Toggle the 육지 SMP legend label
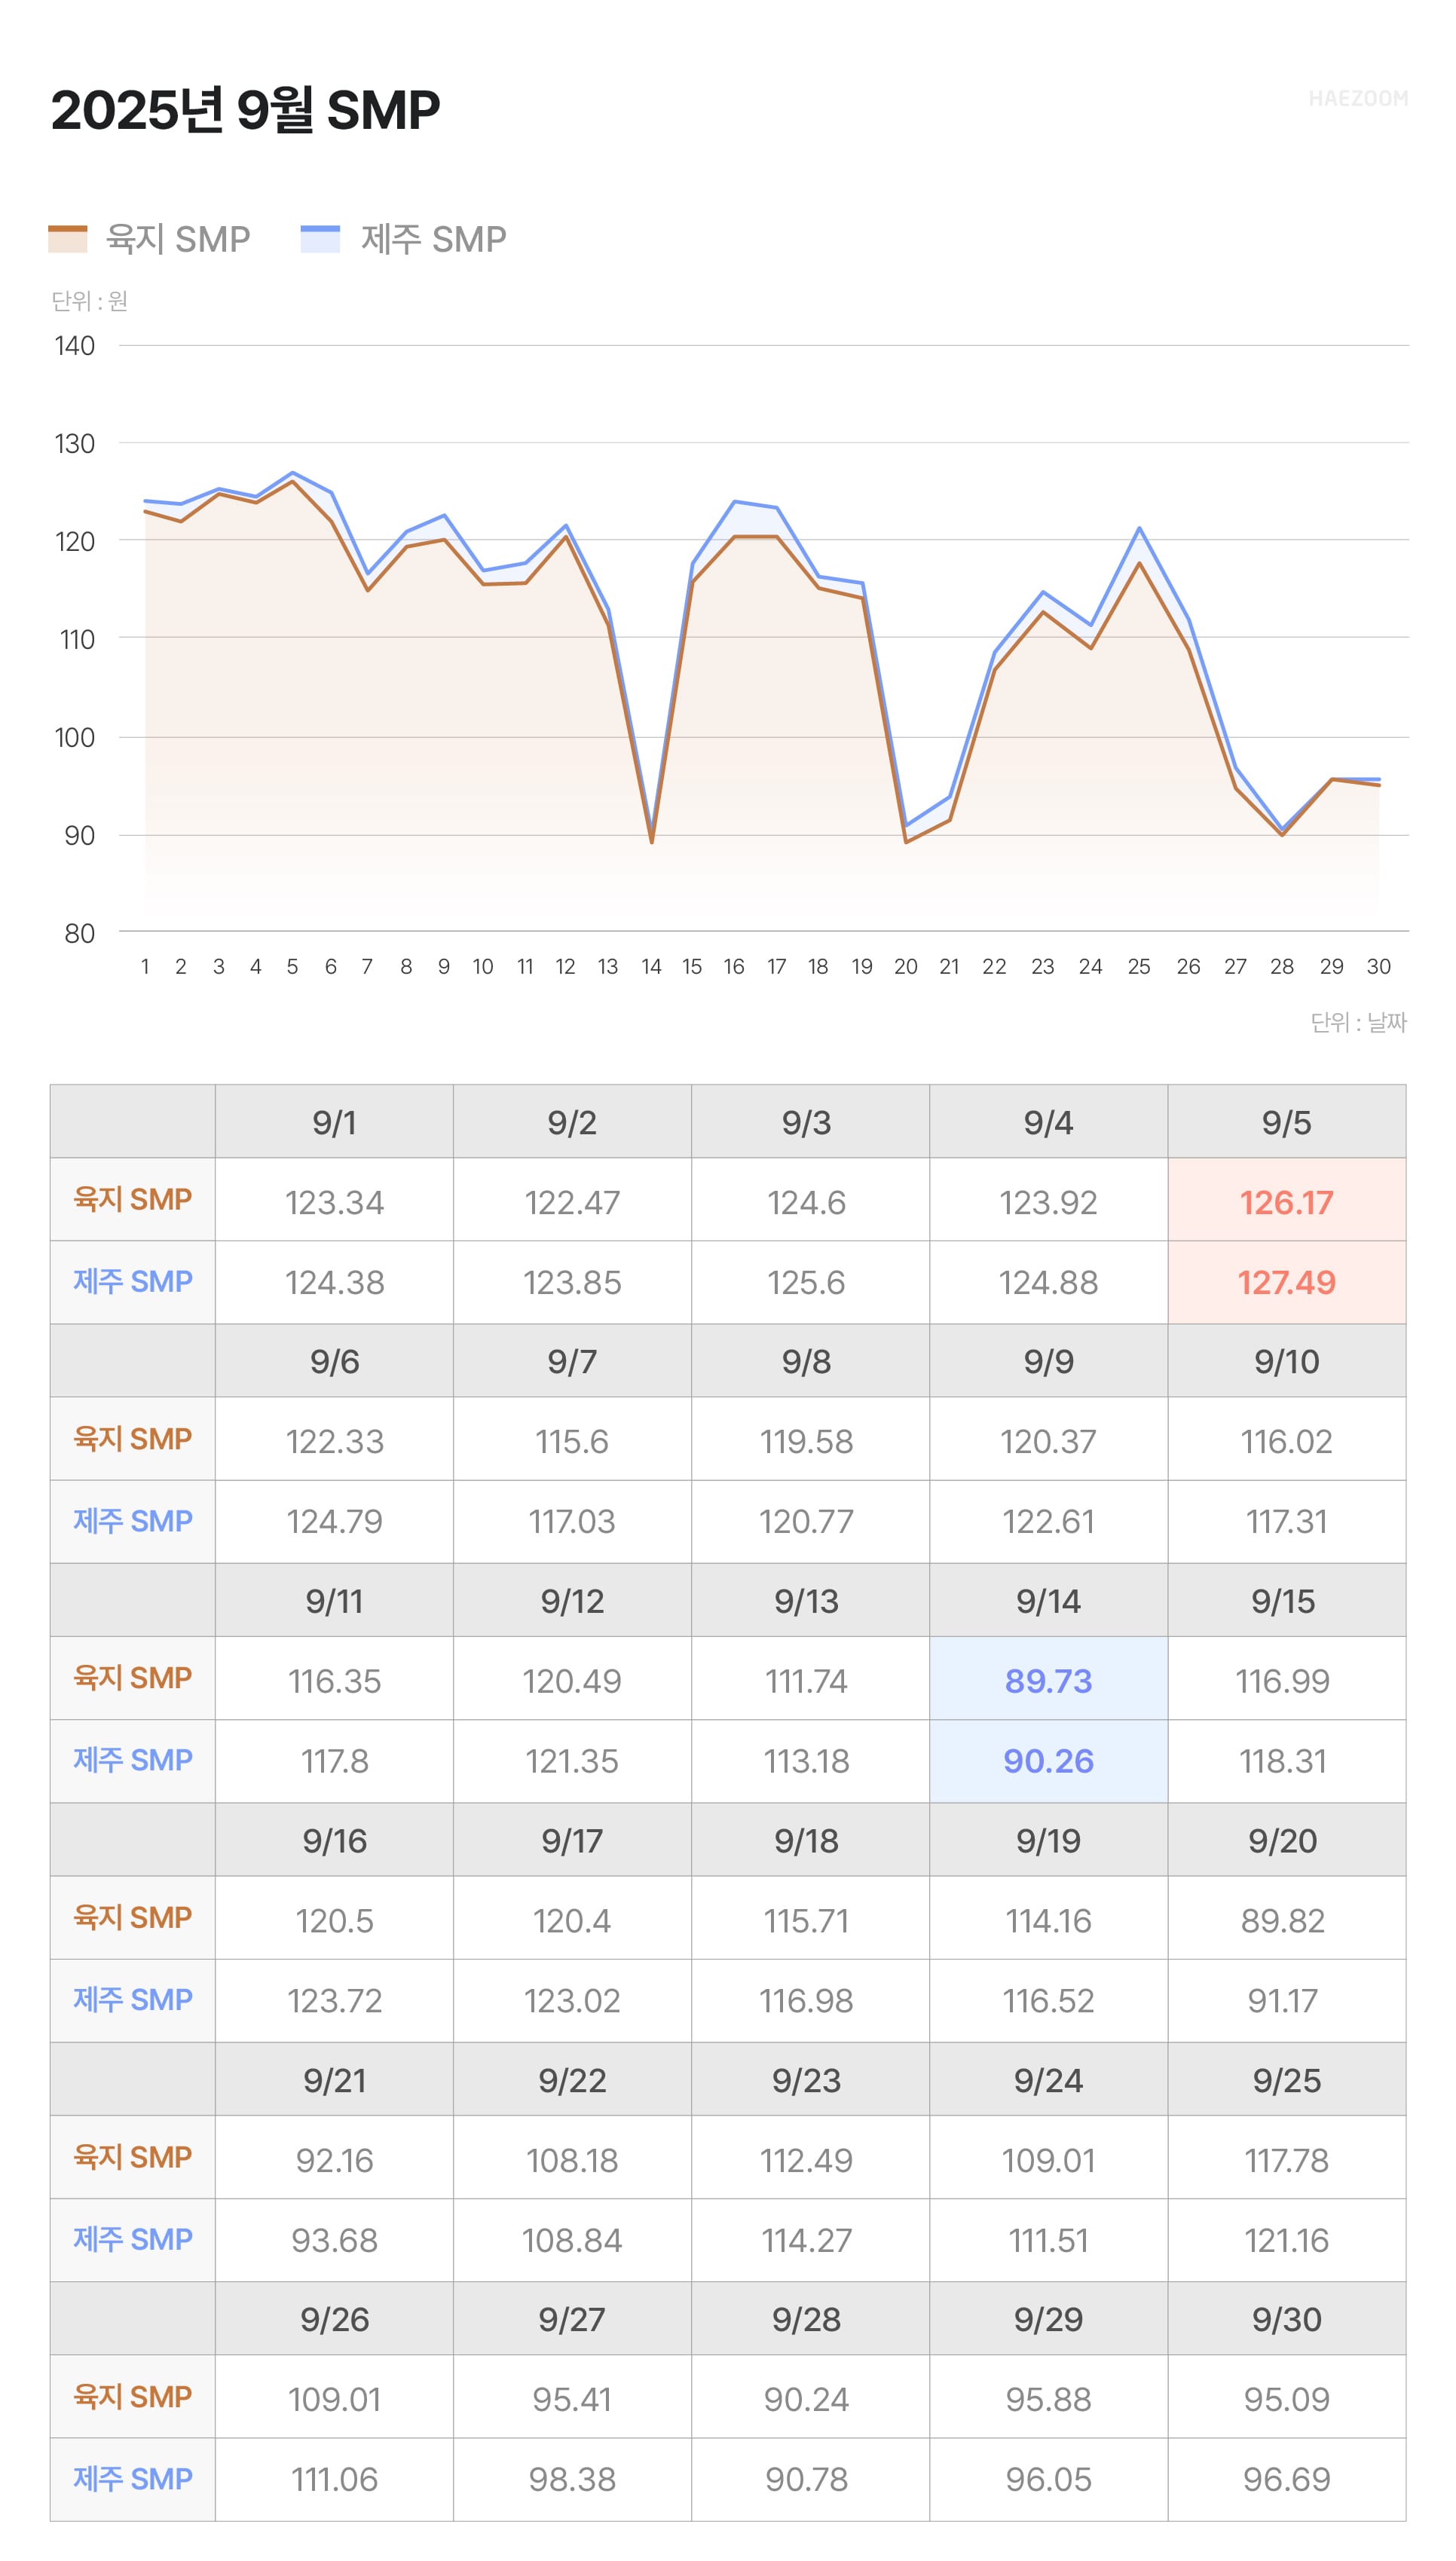Viewport: 1456px width, 2561px height. pos(178,239)
